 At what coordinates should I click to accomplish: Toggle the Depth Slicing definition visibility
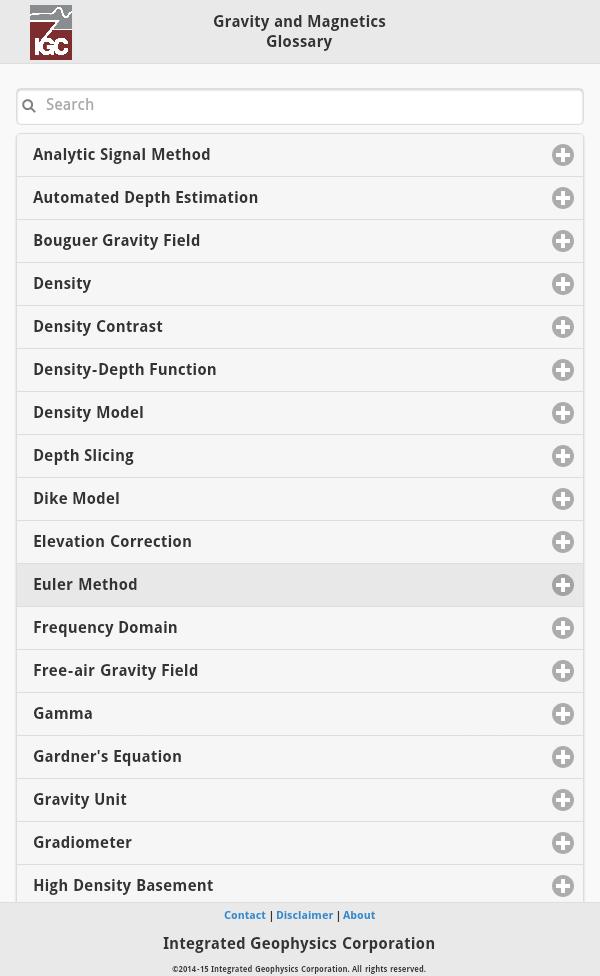(563, 455)
